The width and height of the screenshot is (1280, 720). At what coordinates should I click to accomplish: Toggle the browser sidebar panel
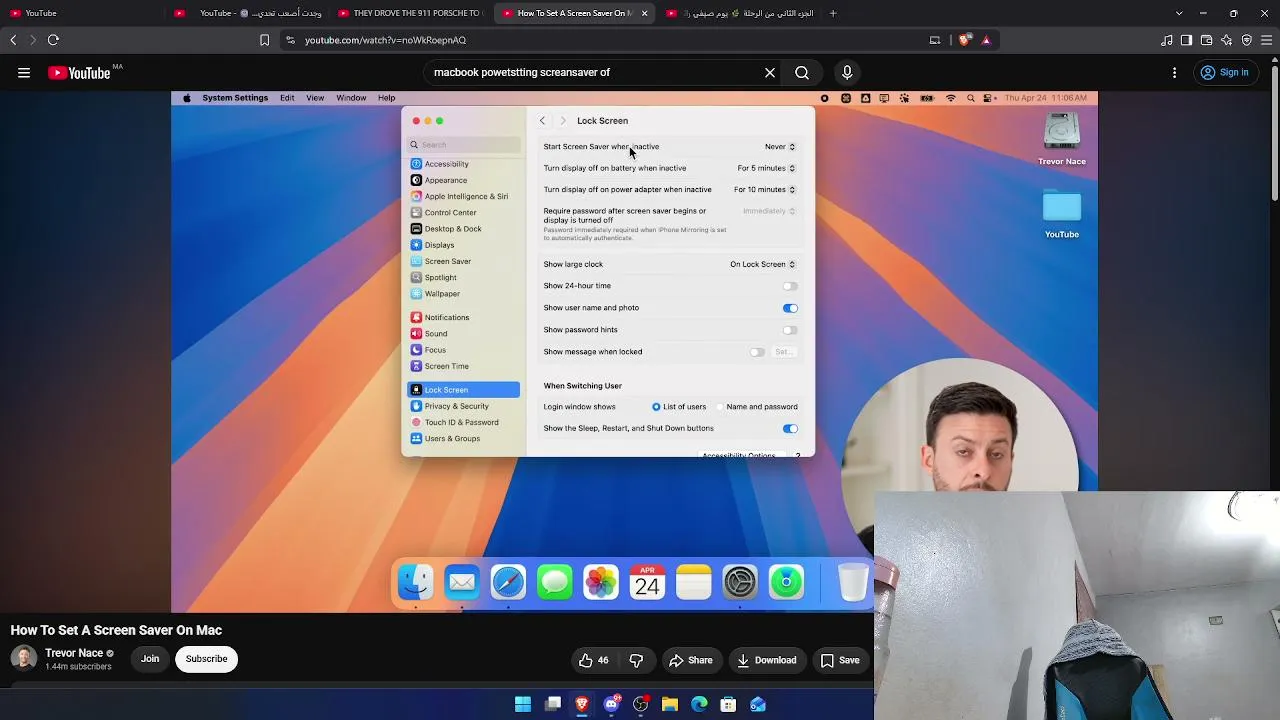1186,40
